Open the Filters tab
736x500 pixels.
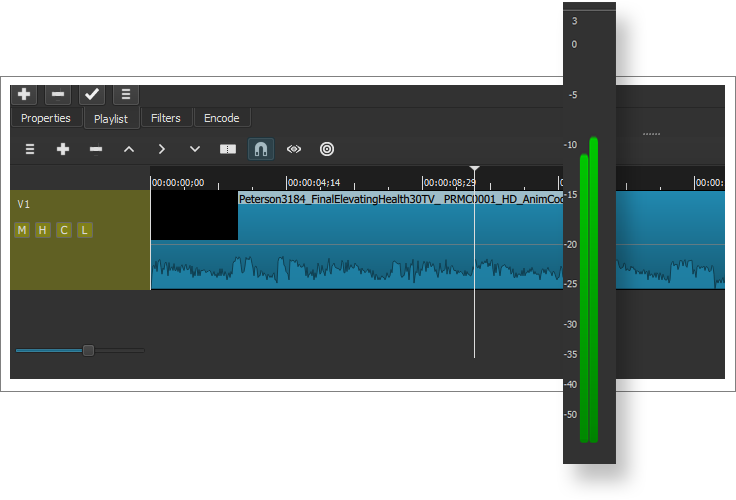(166, 118)
